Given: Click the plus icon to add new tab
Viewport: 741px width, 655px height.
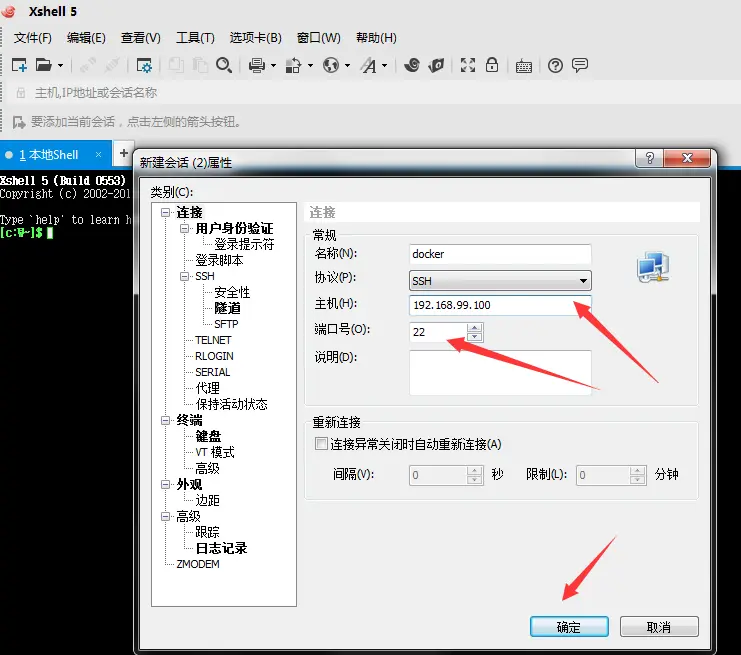Looking at the screenshot, I should [x=124, y=153].
